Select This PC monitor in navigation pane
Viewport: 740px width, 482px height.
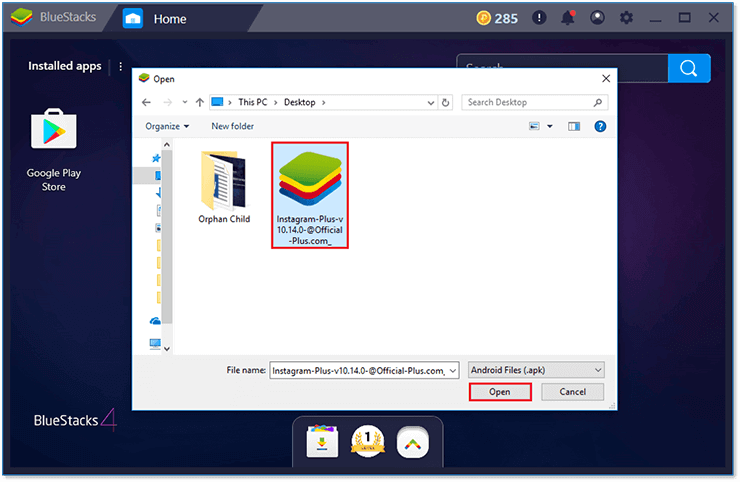coord(155,343)
